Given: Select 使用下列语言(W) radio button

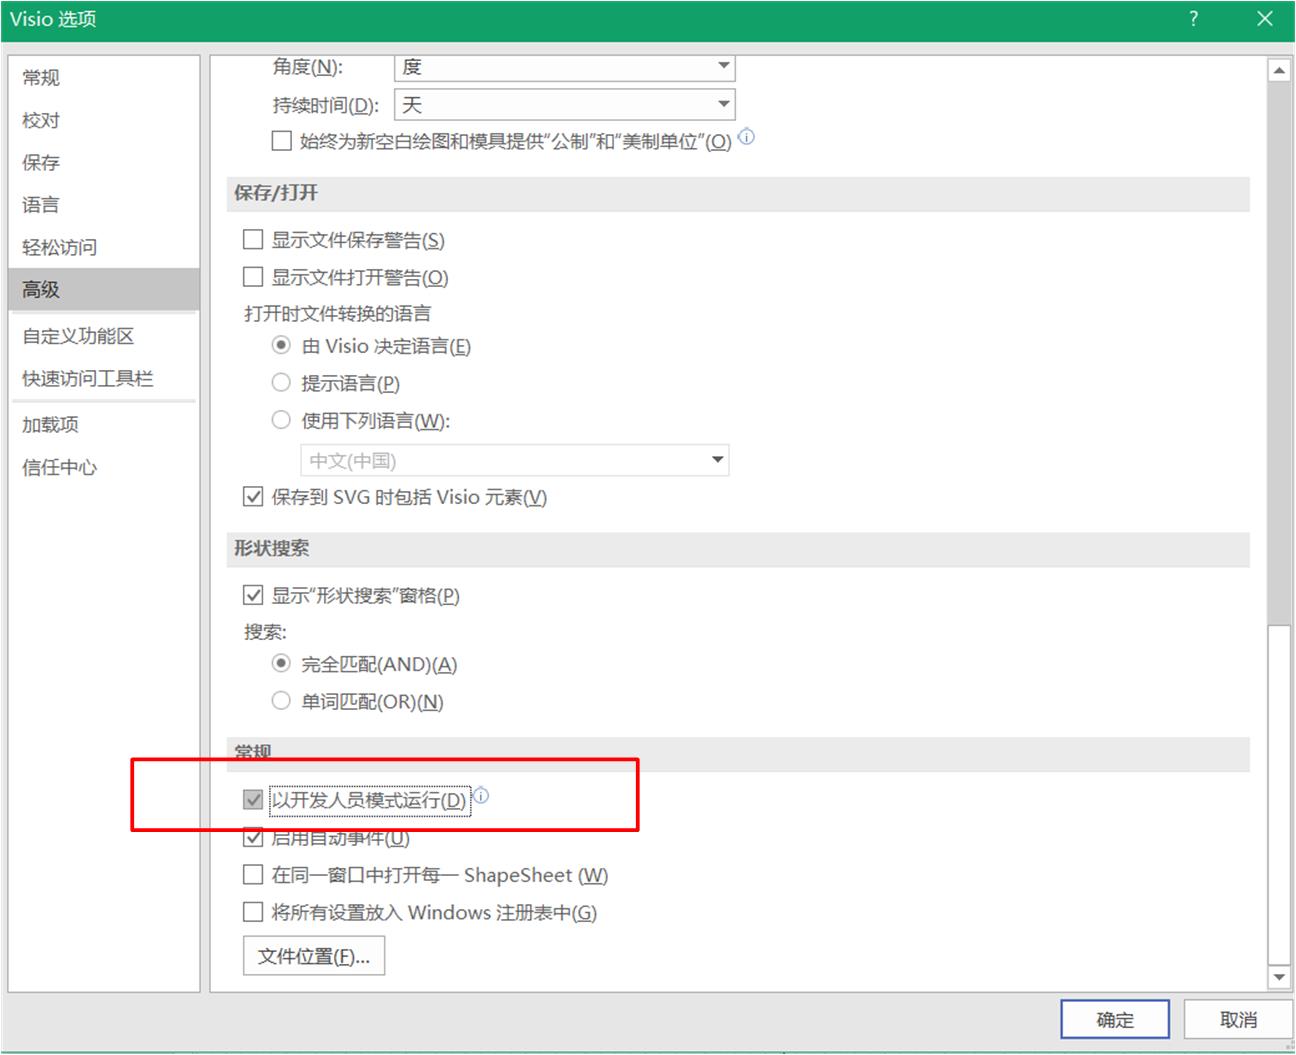Looking at the screenshot, I should click(x=281, y=420).
